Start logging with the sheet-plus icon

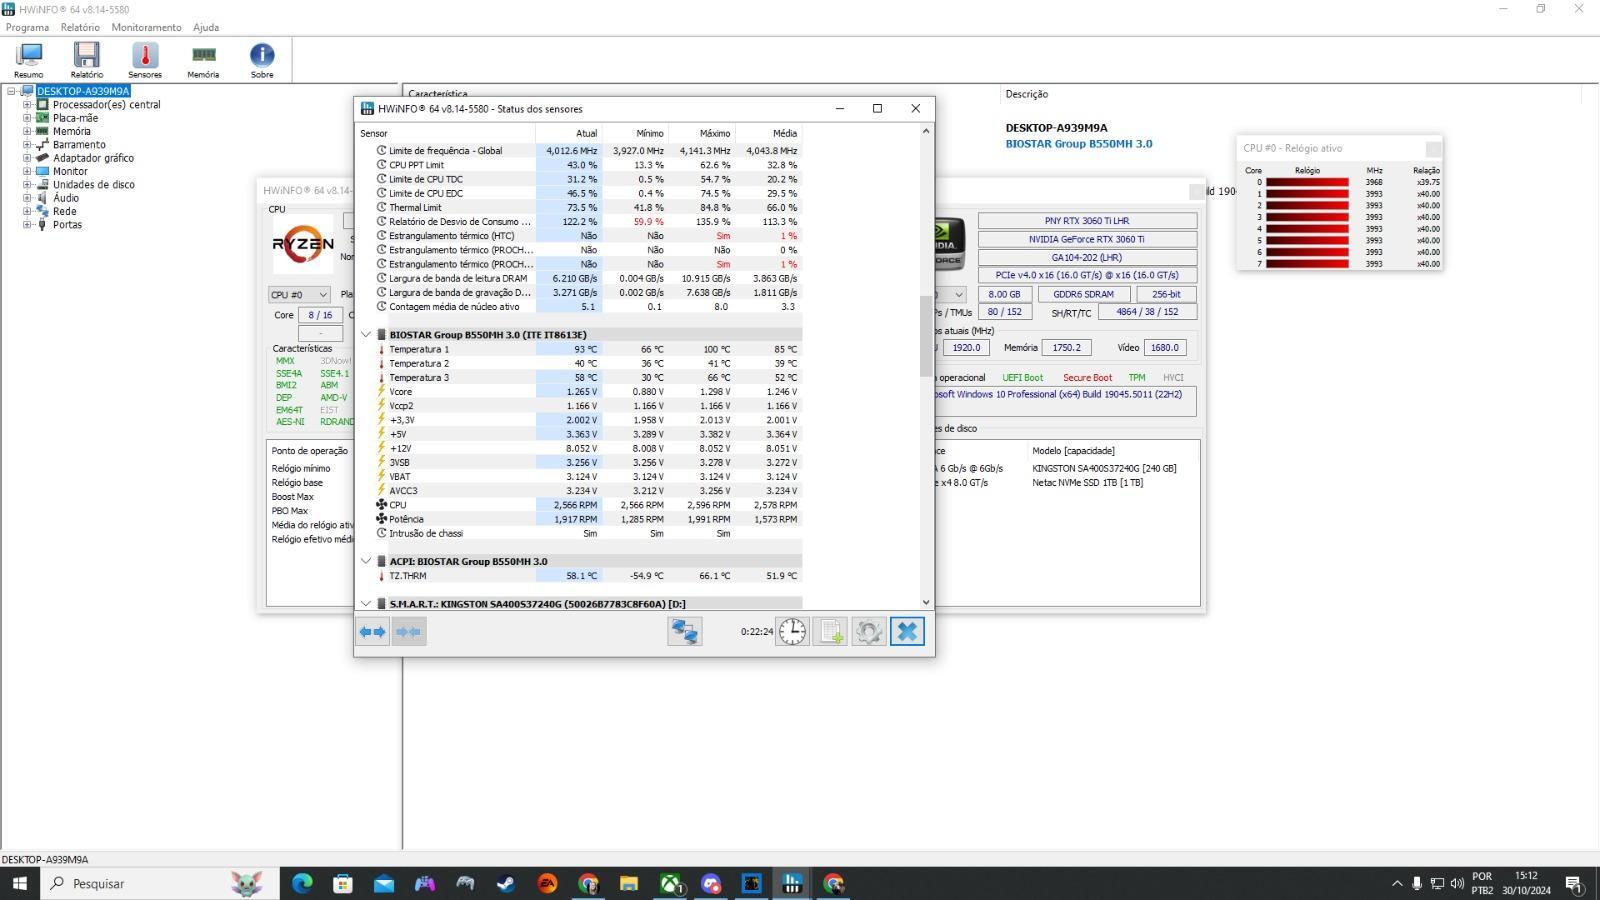[x=830, y=631]
